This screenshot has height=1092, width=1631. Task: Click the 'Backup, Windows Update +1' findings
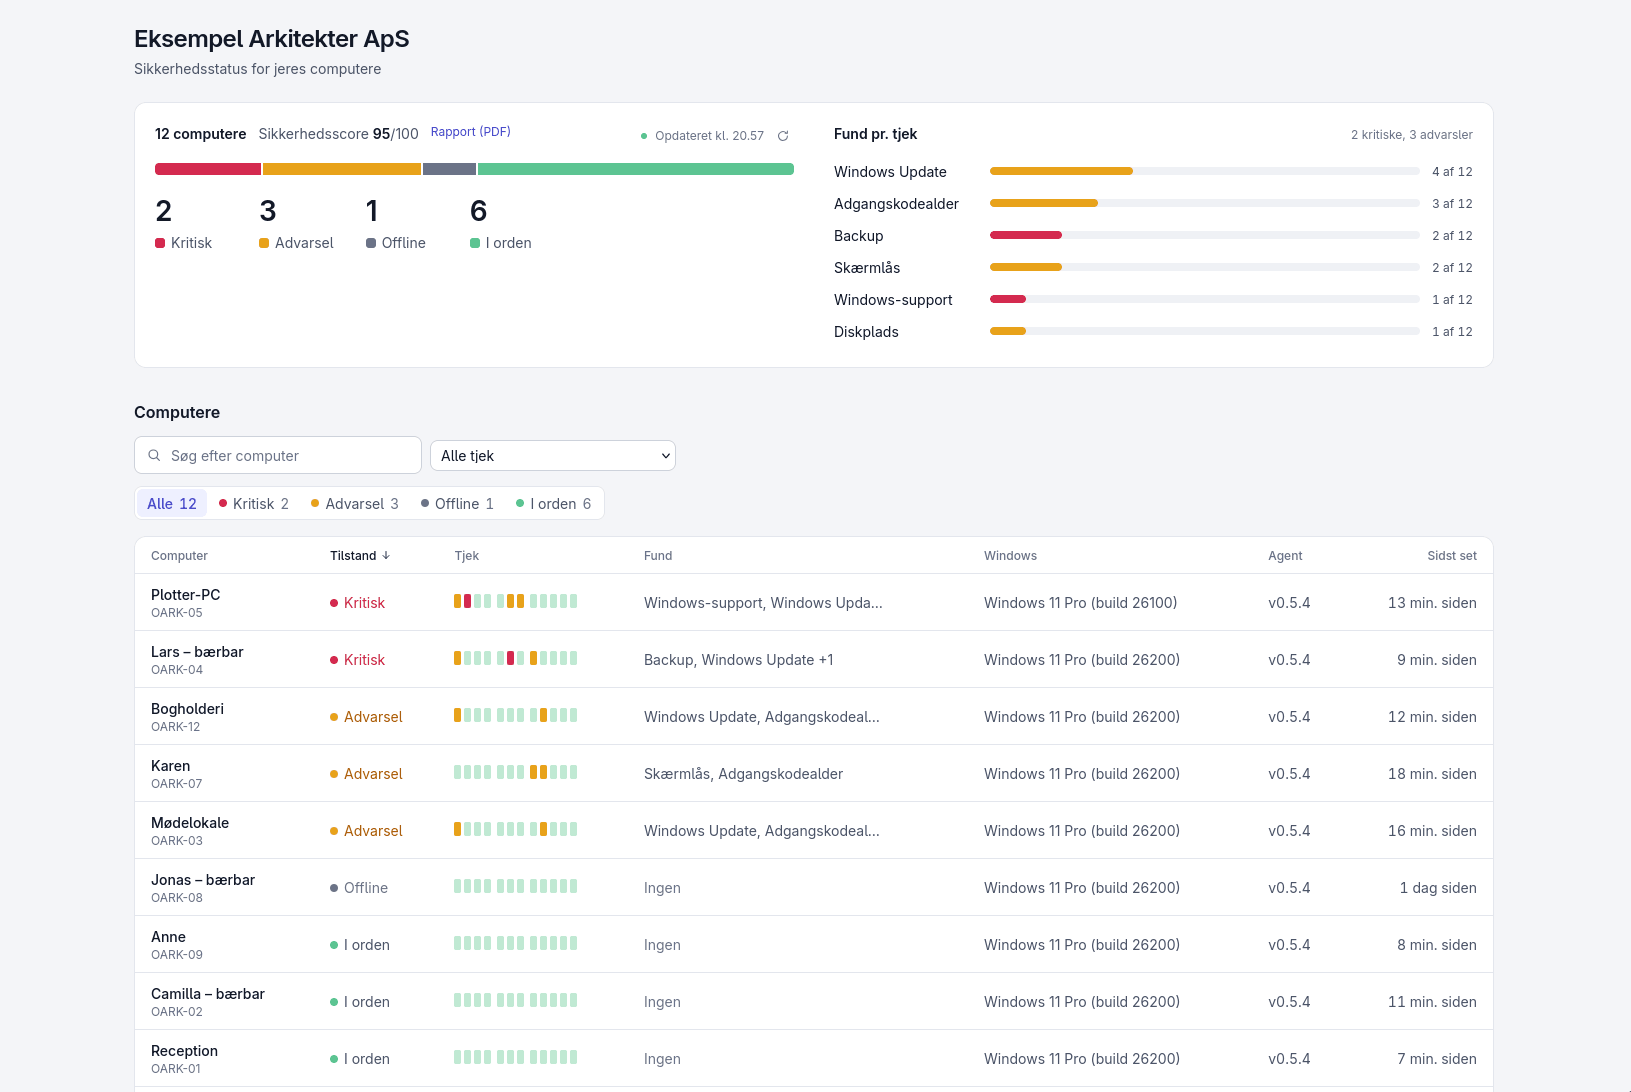[x=738, y=660]
